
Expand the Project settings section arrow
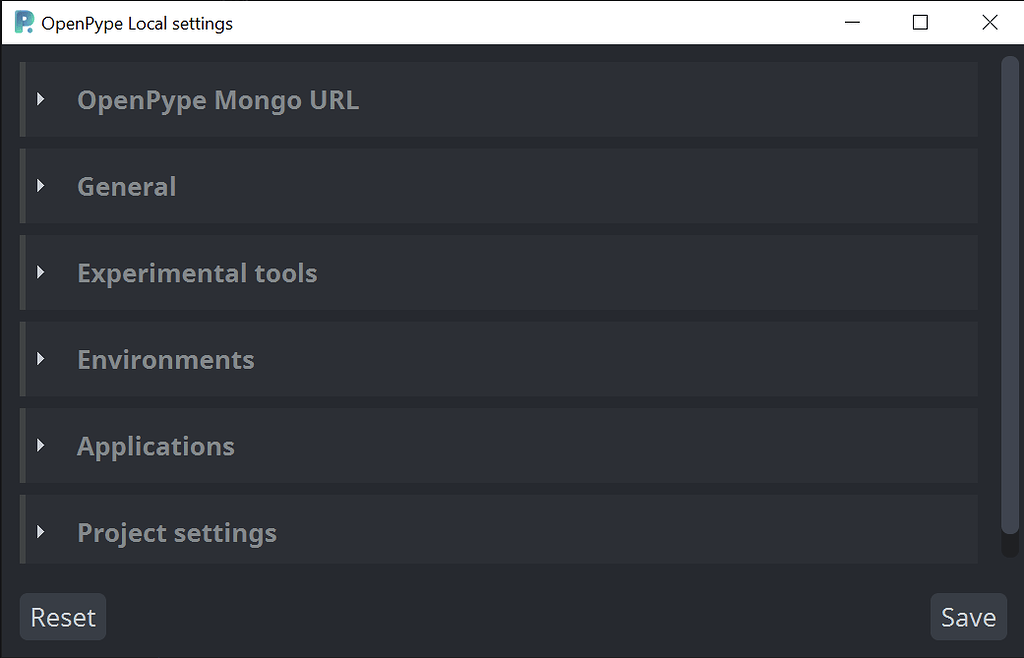[x=41, y=532]
